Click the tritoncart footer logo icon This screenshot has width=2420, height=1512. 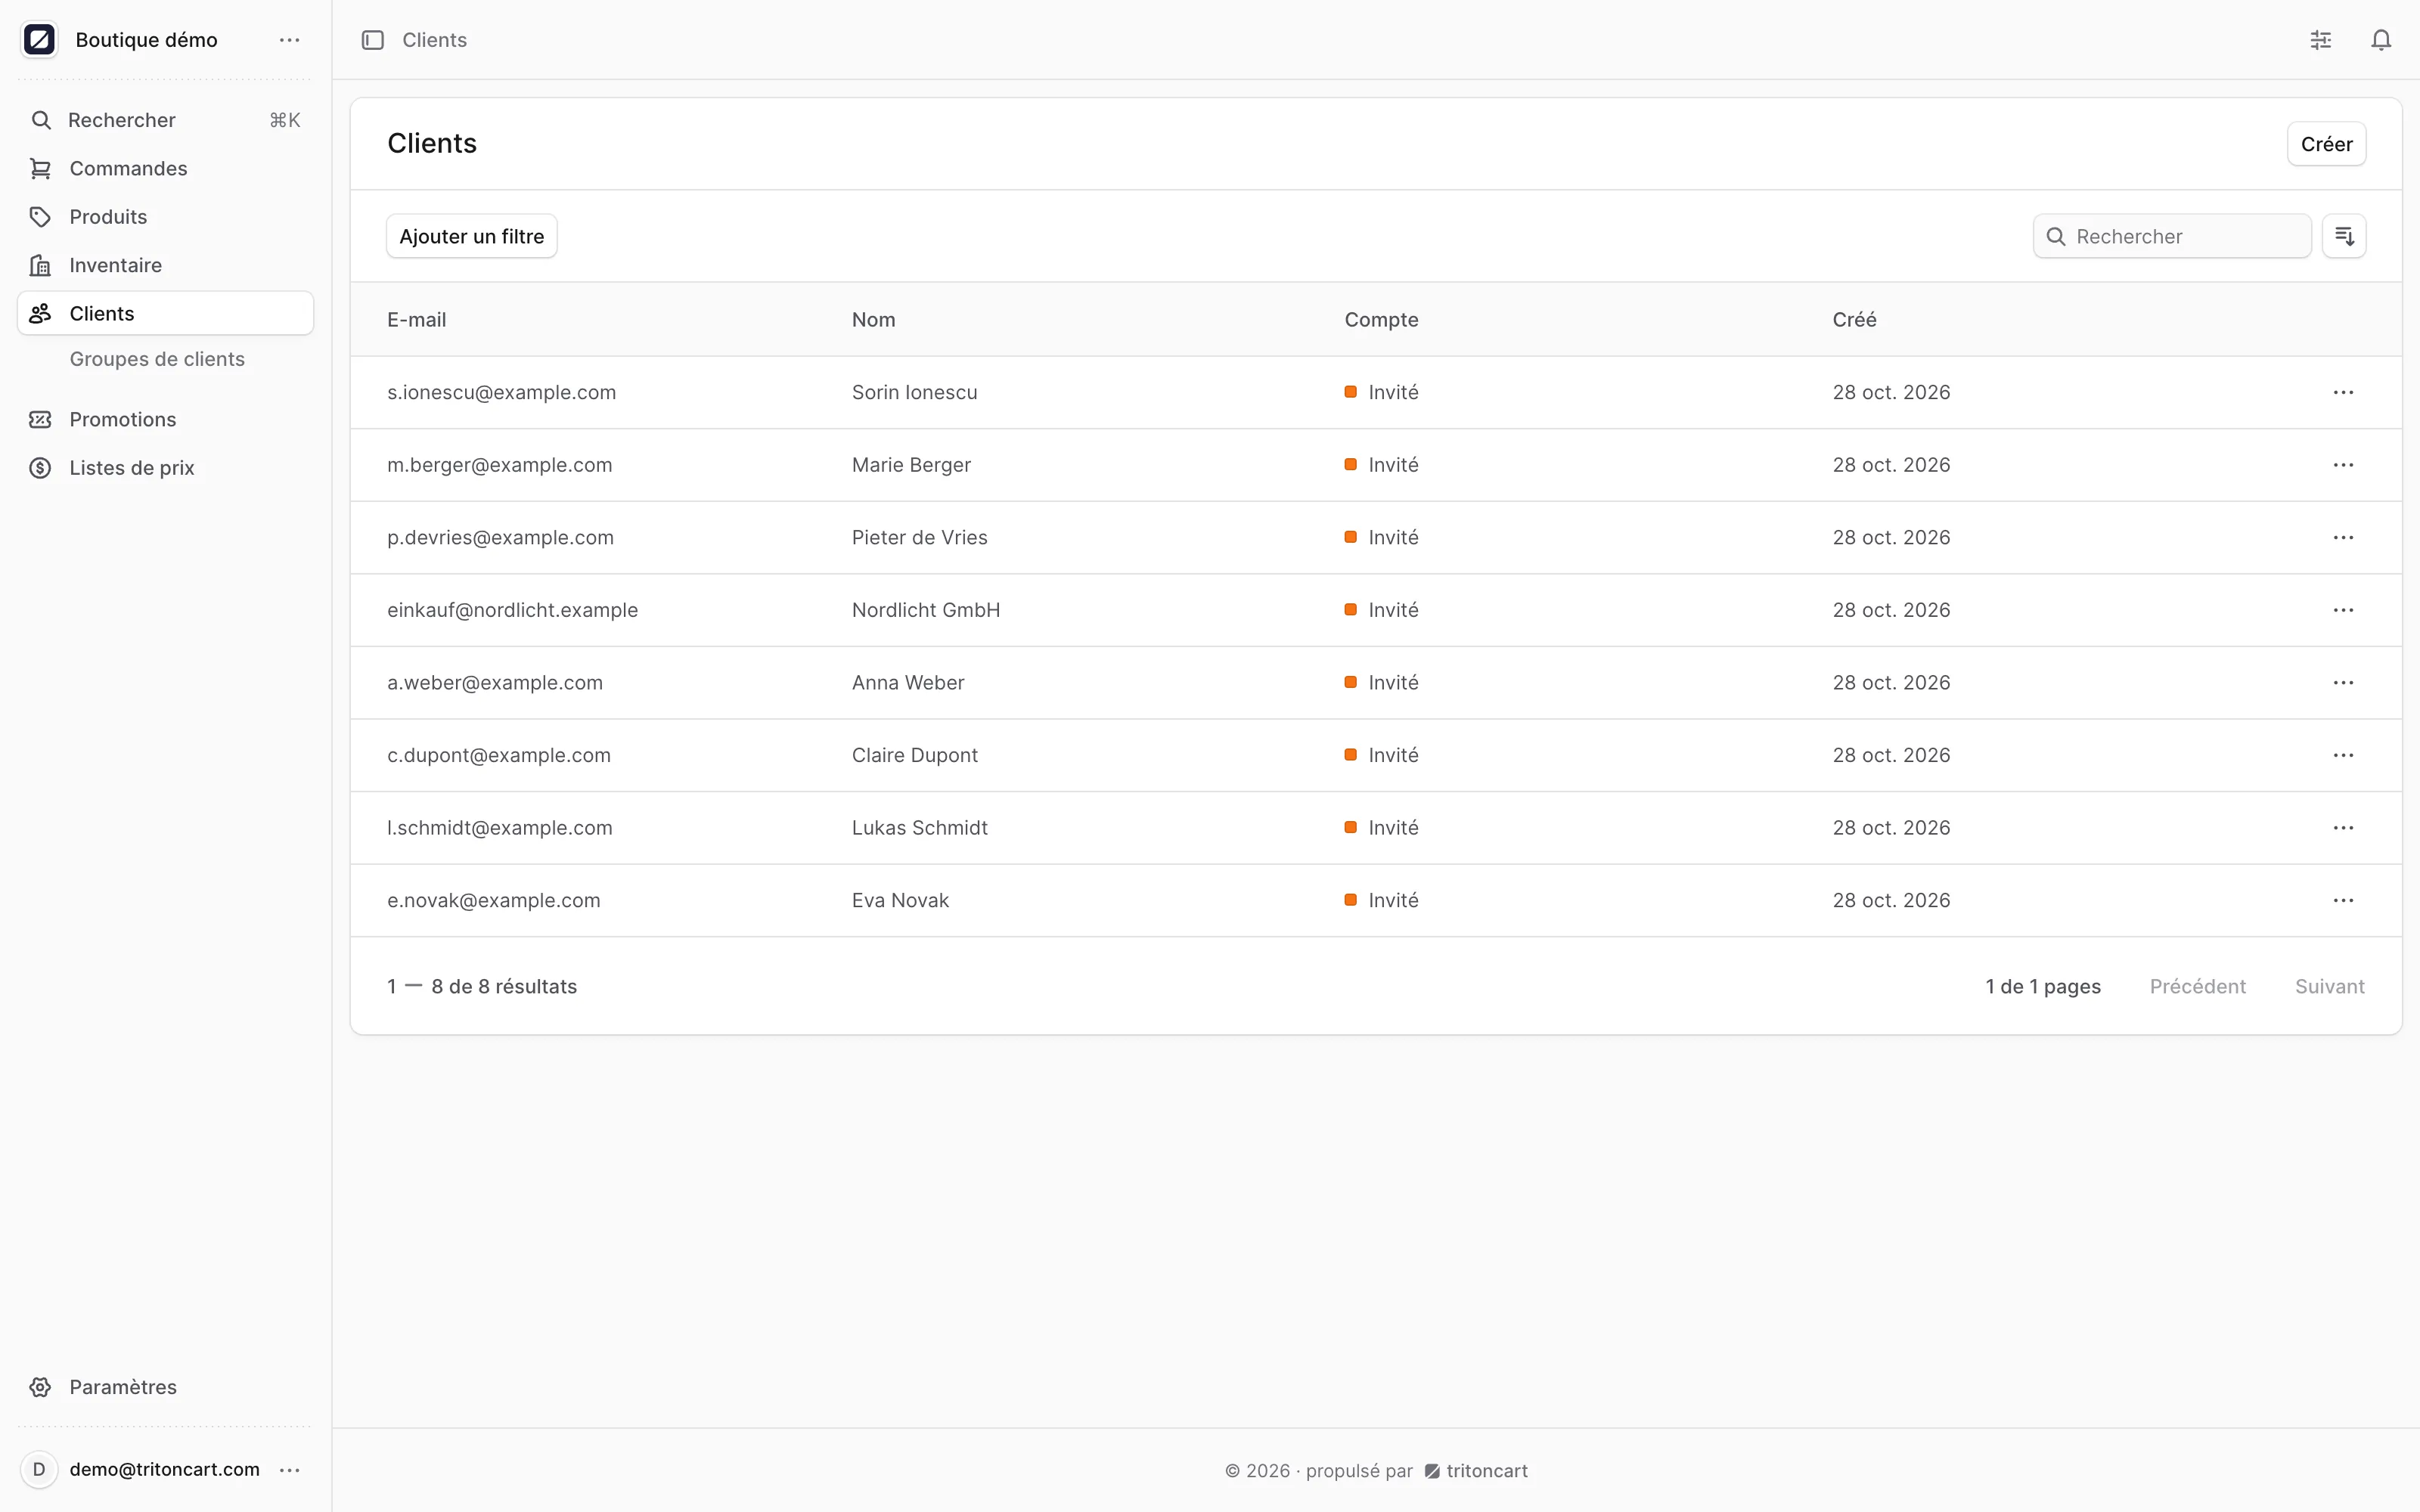point(1432,1471)
